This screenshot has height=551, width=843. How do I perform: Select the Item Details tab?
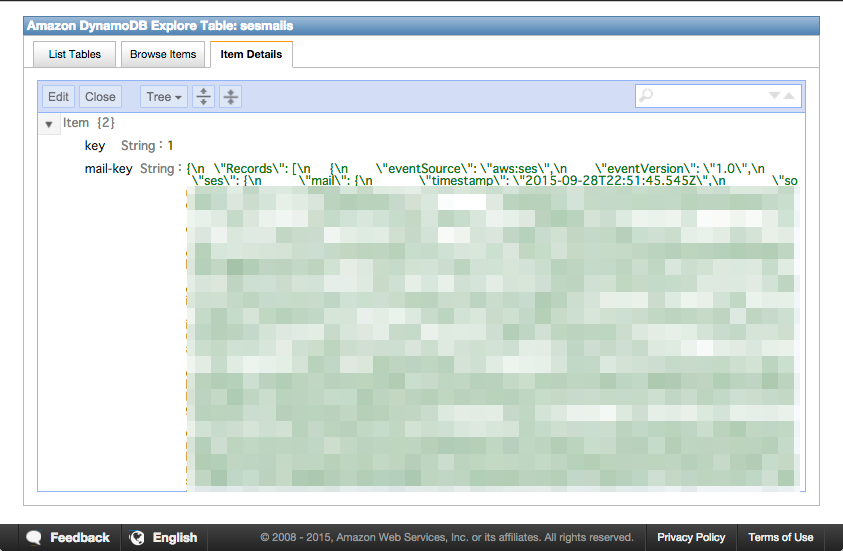tap(251, 54)
